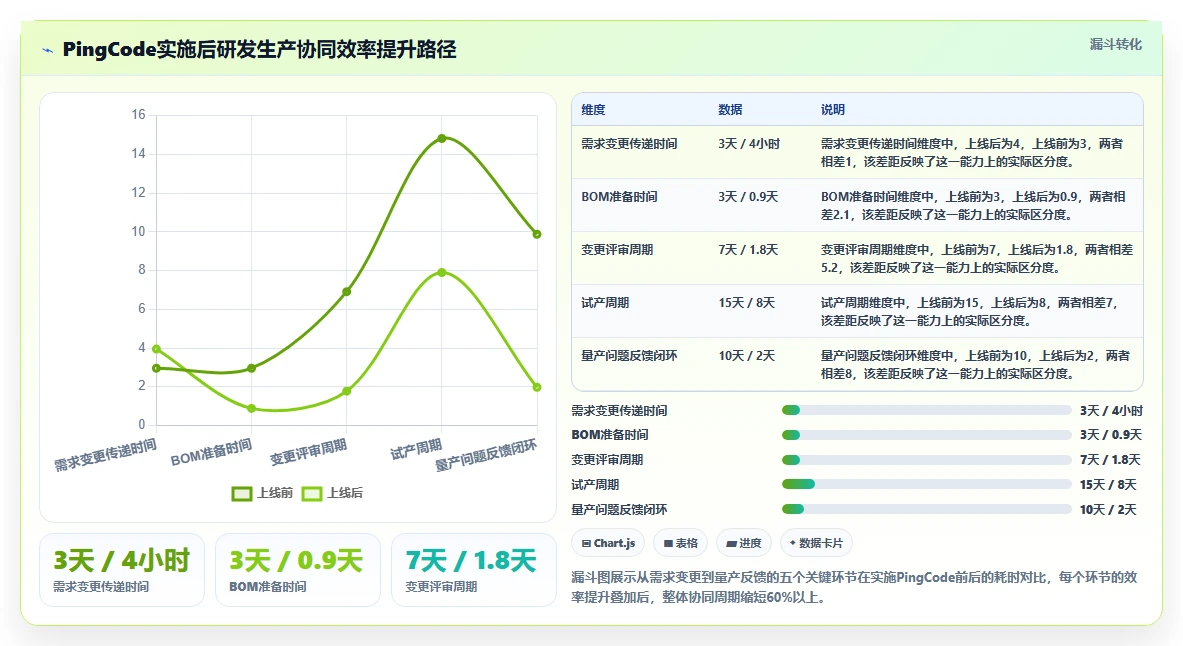
Task: Click the 16 y-axis tick label
Action: pyautogui.click(x=138, y=115)
